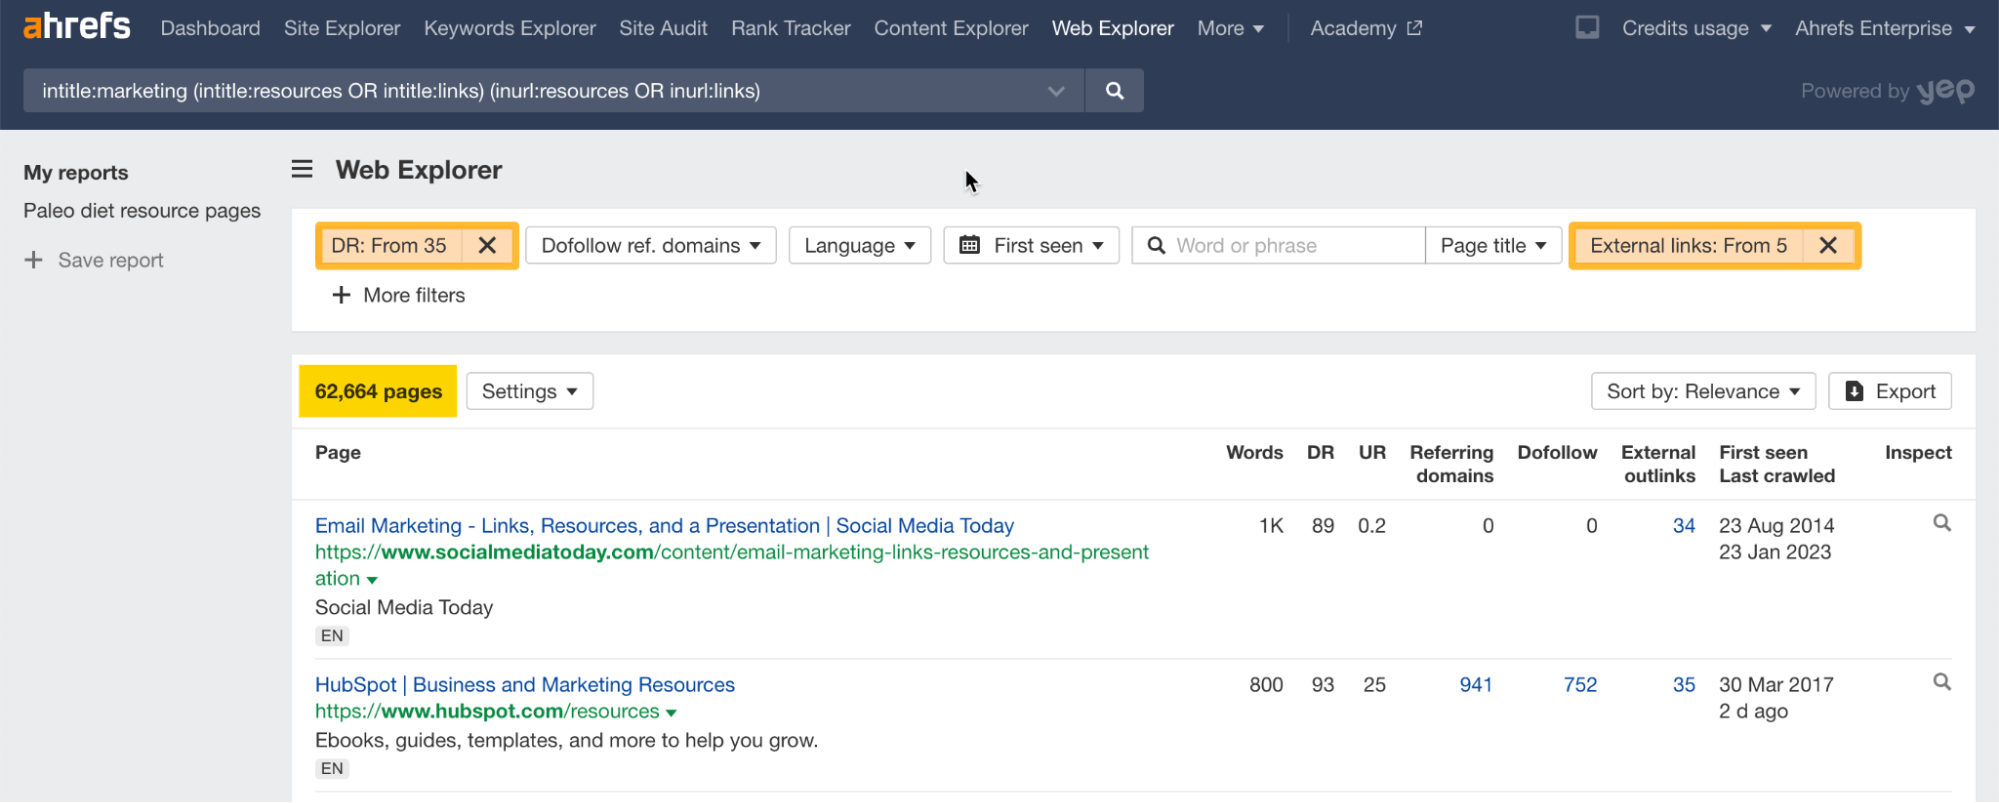Open Content Explorer
Image resolution: width=1999 pixels, height=803 pixels.
tap(951, 28)
